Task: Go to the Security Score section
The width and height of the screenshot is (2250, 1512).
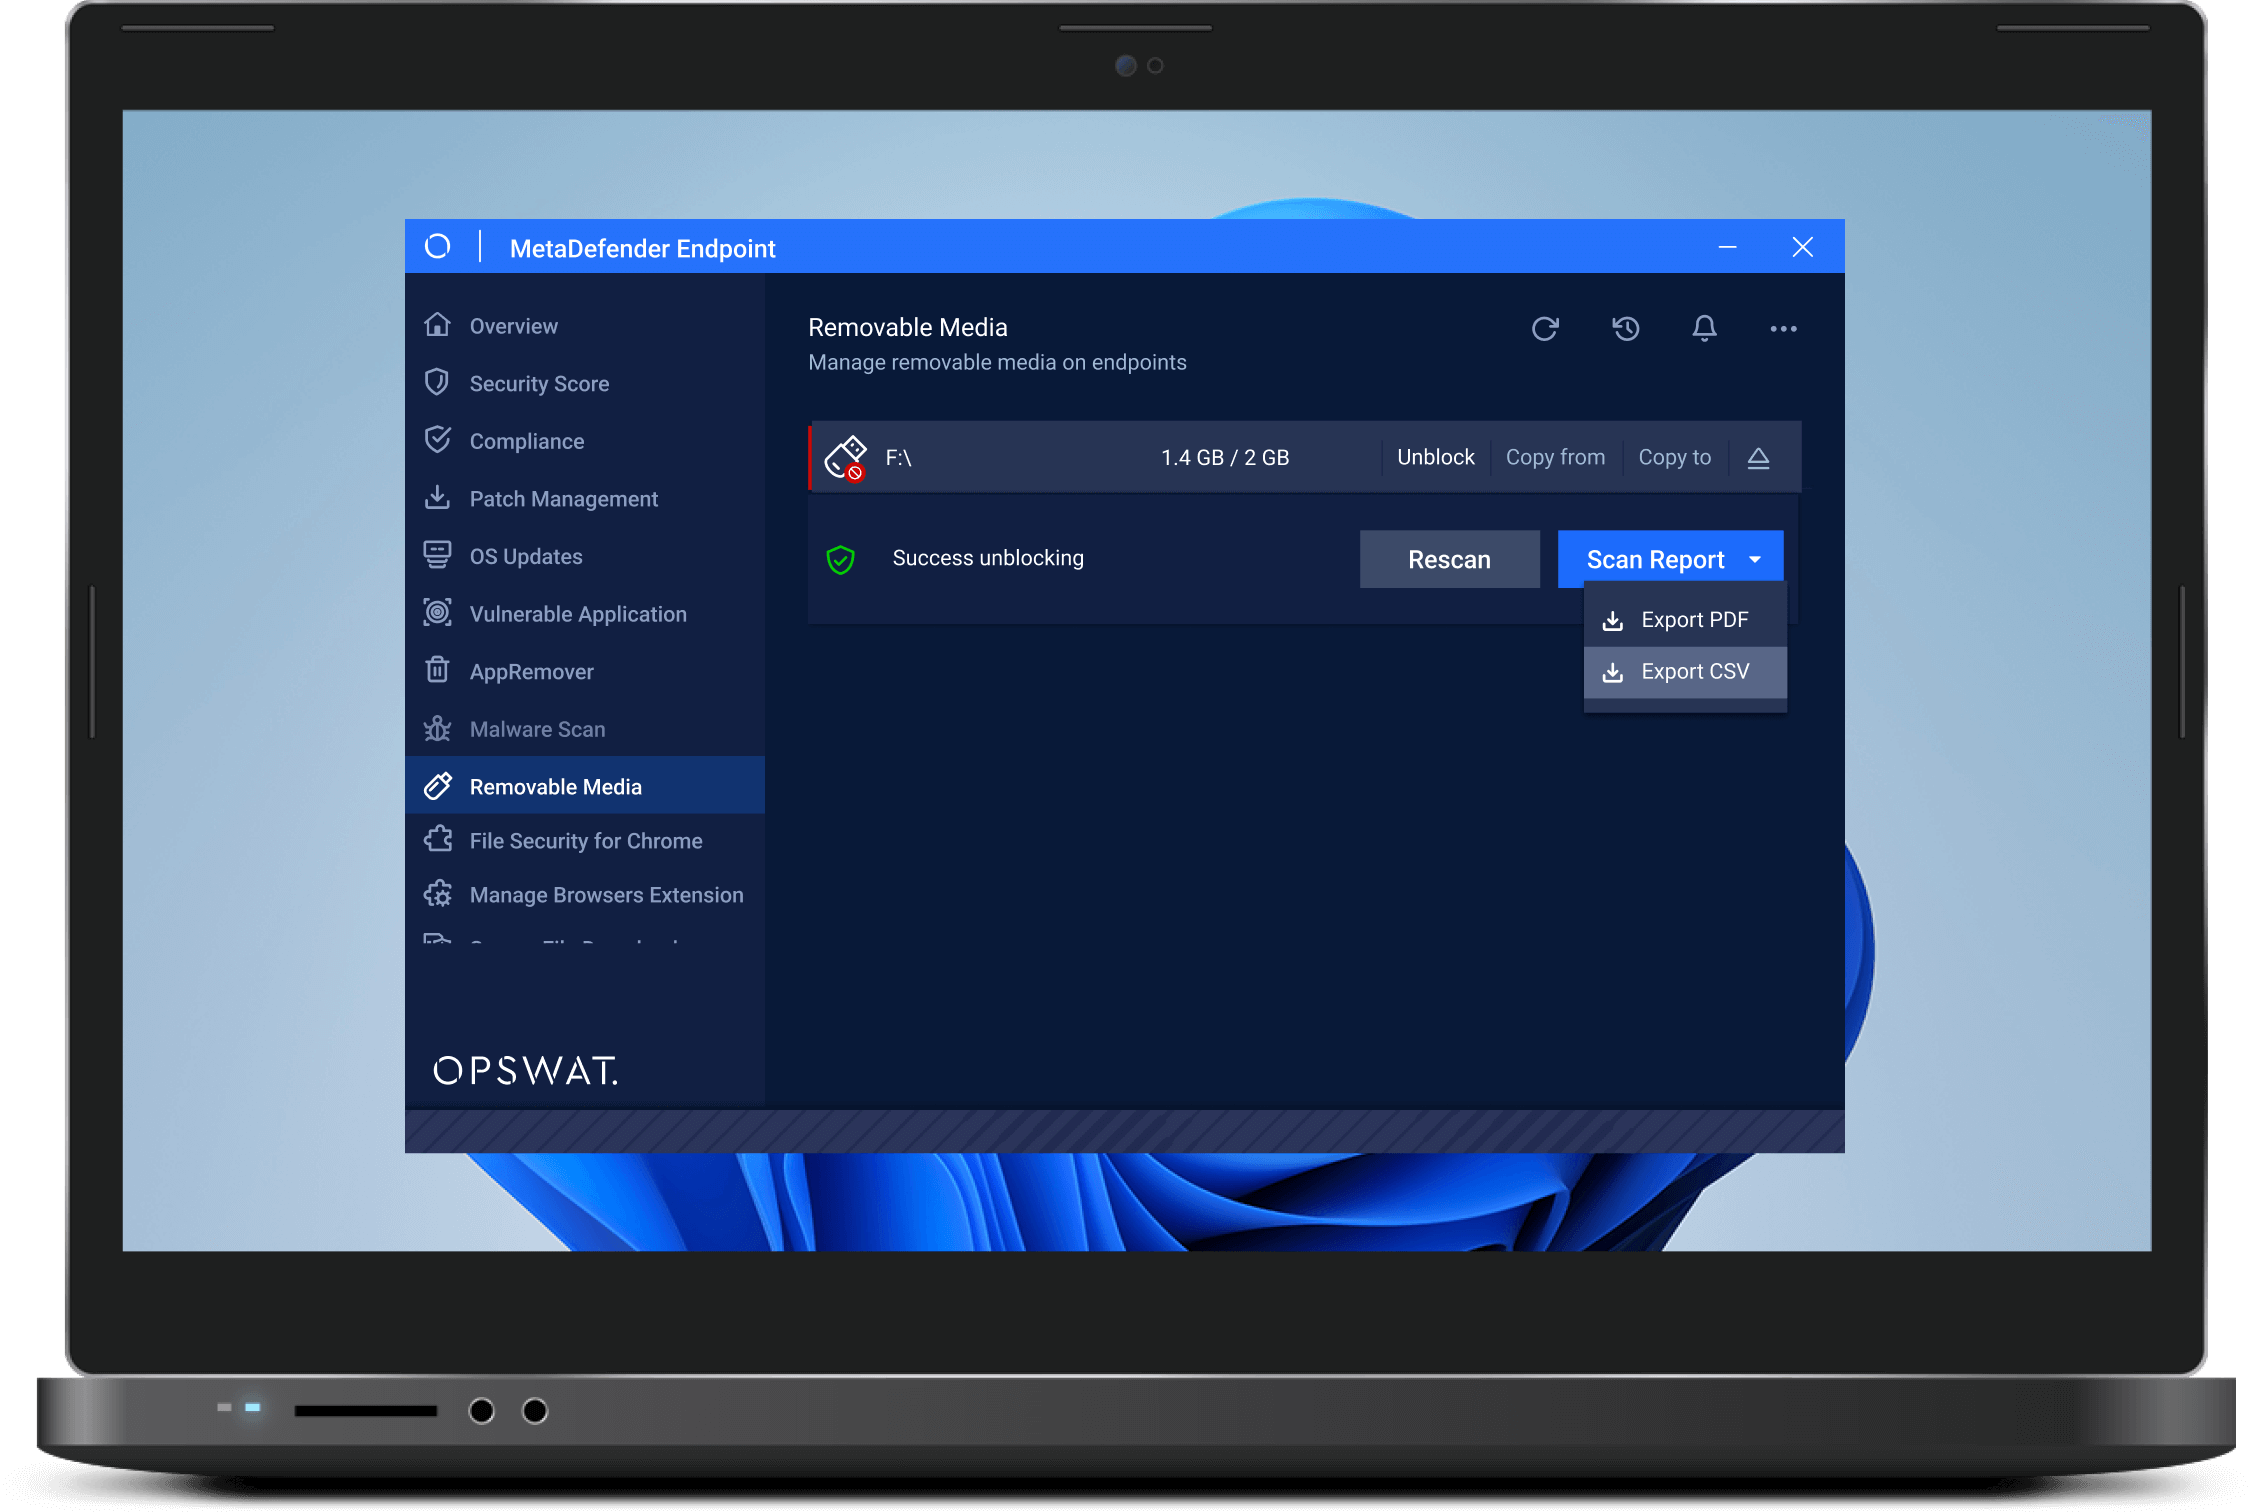Action: (539, 384)
